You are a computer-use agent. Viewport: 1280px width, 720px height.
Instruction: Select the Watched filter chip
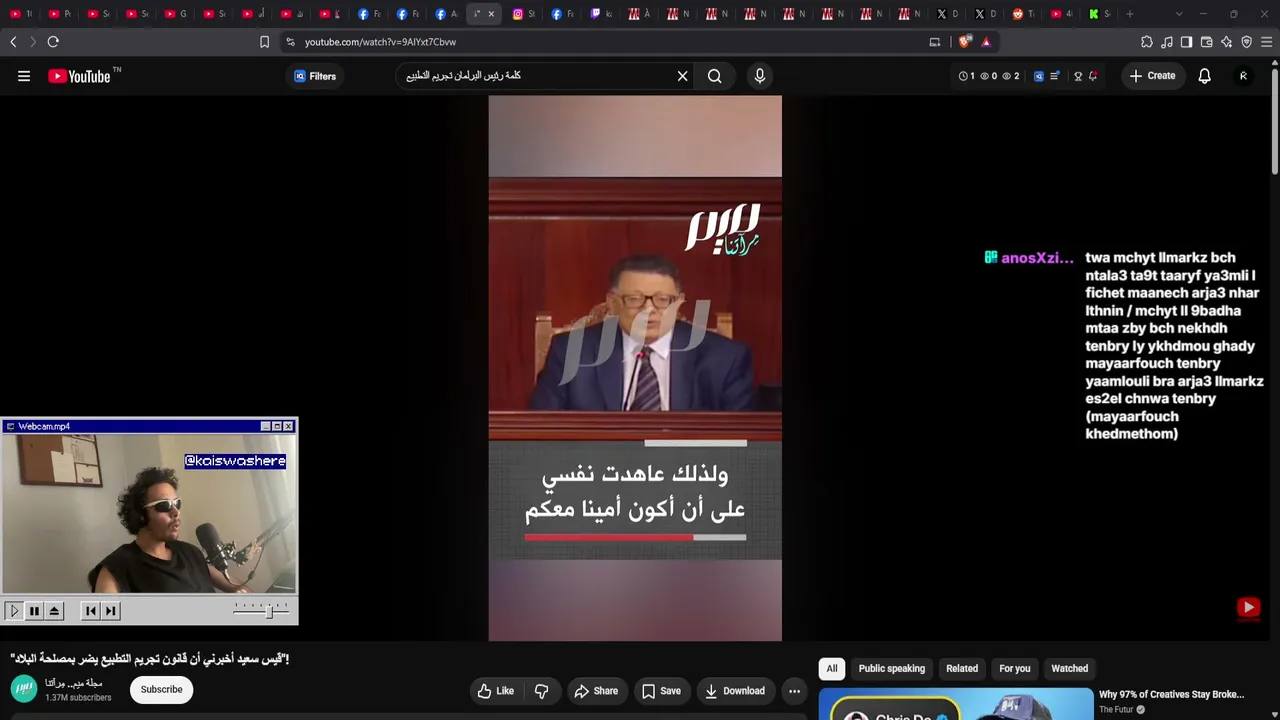click(1070, 669)
